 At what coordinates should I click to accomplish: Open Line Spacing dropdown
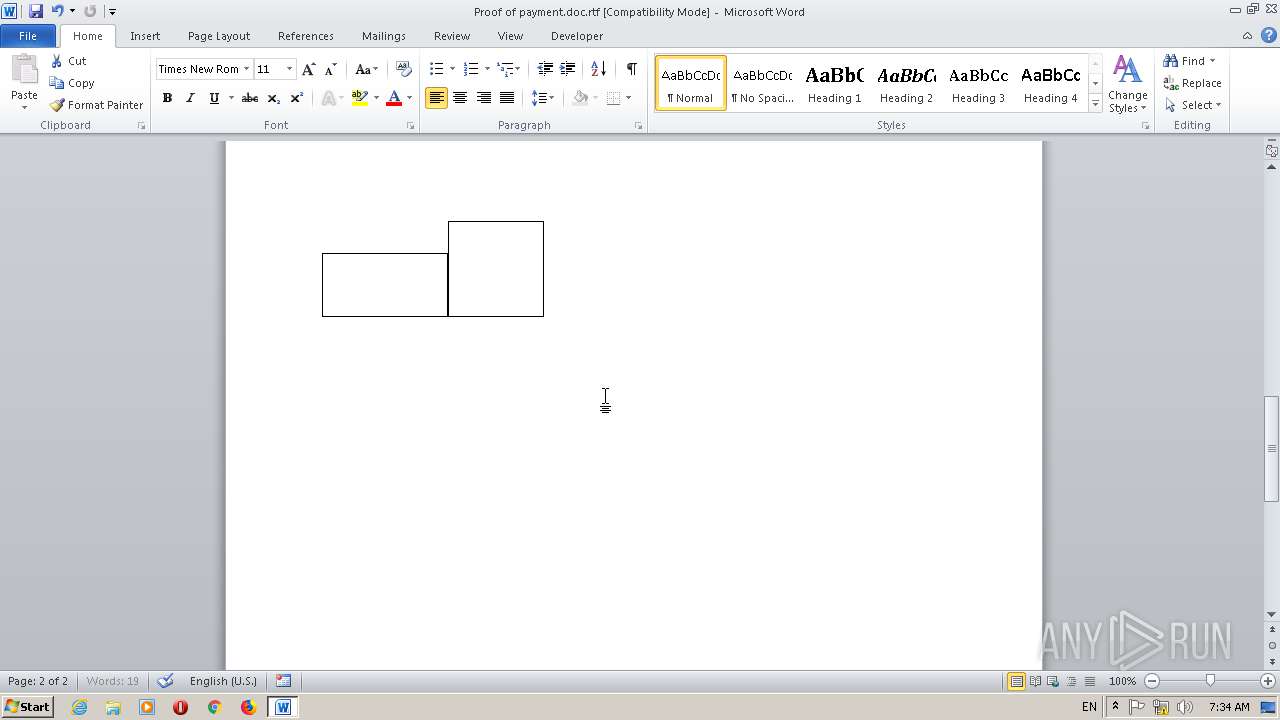point(542,98)
